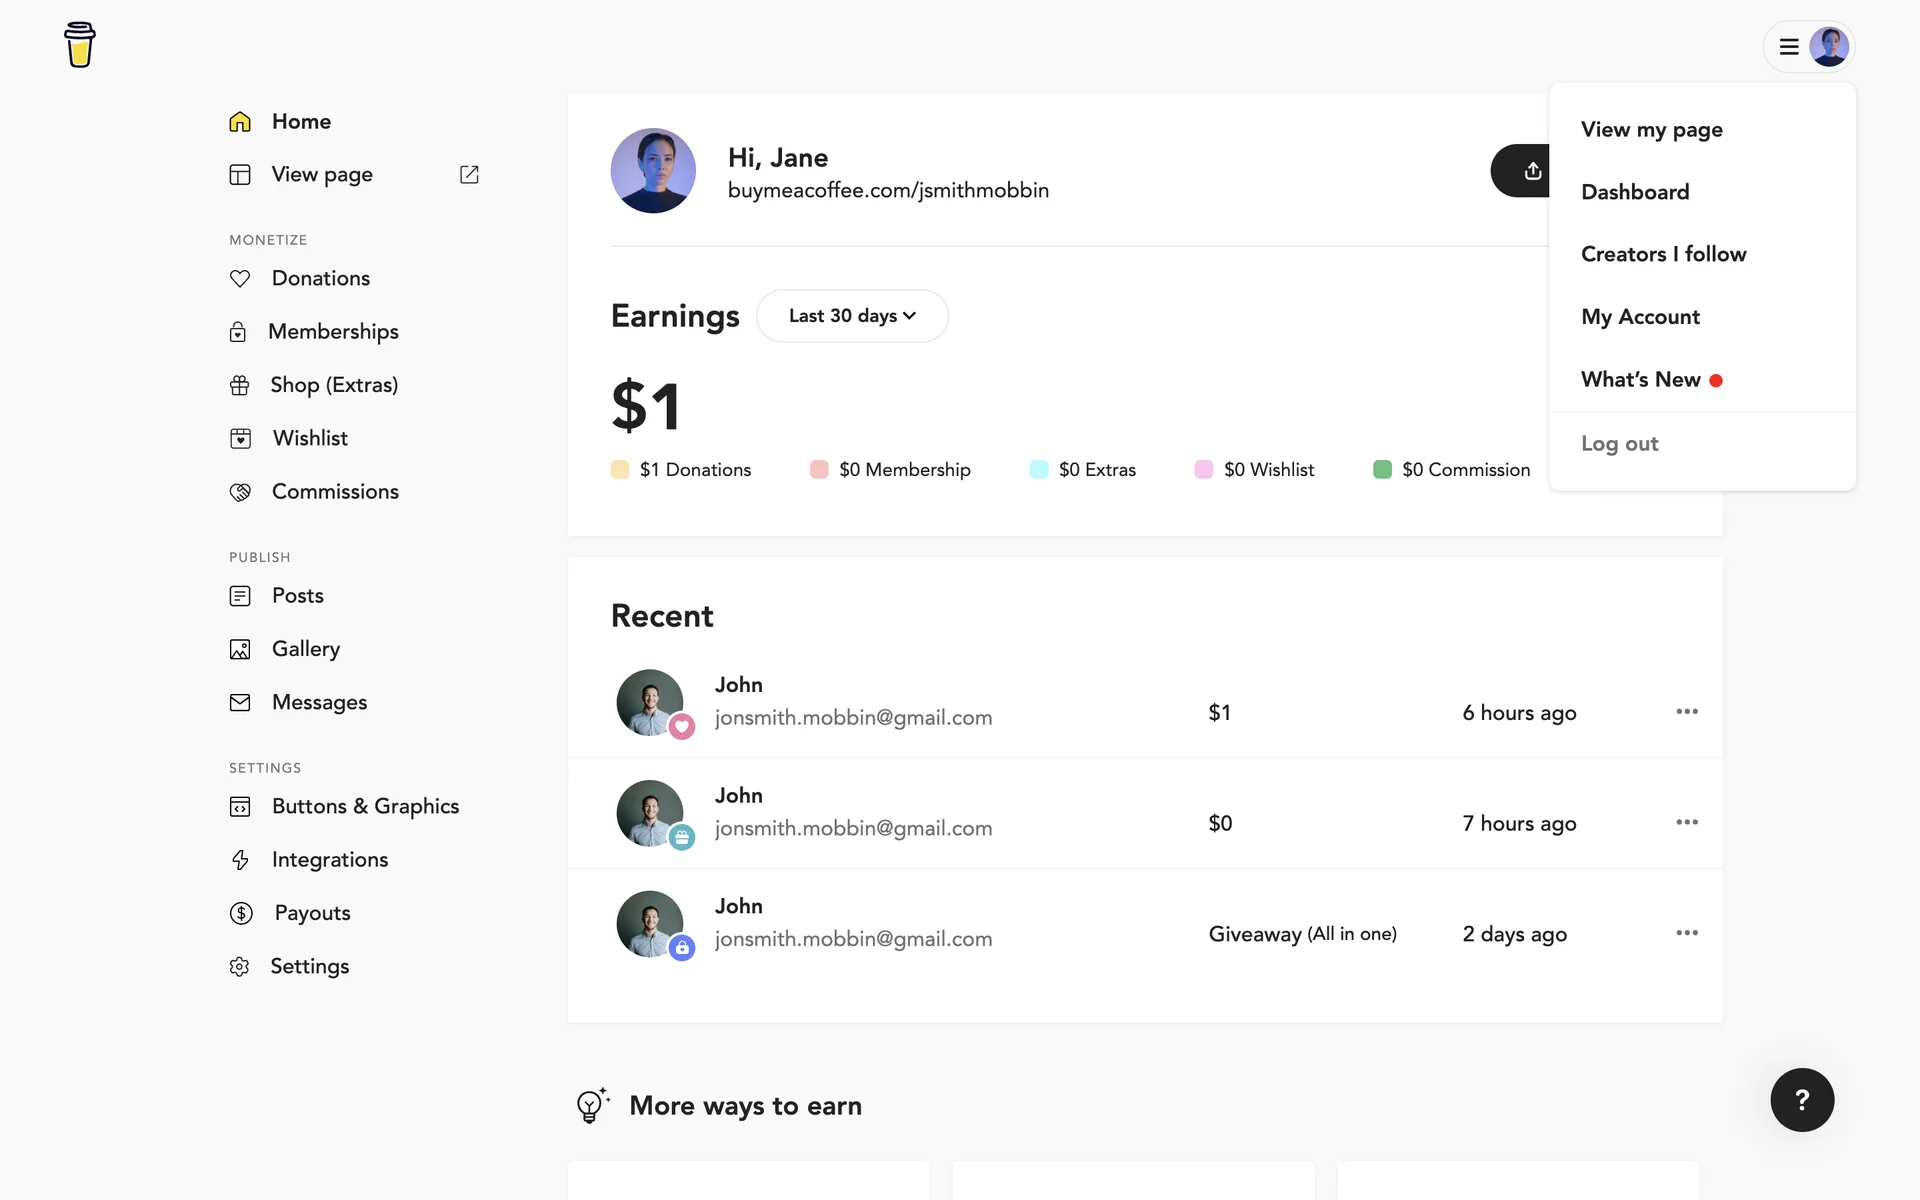Viewport: 1920px width, 1200px height.
Task: Click the yellow $1 Donations legend swatch
Action: 620,470
